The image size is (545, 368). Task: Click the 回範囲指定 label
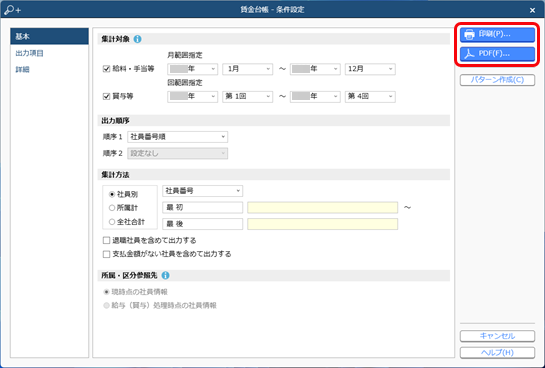click(x=185, y=83)
